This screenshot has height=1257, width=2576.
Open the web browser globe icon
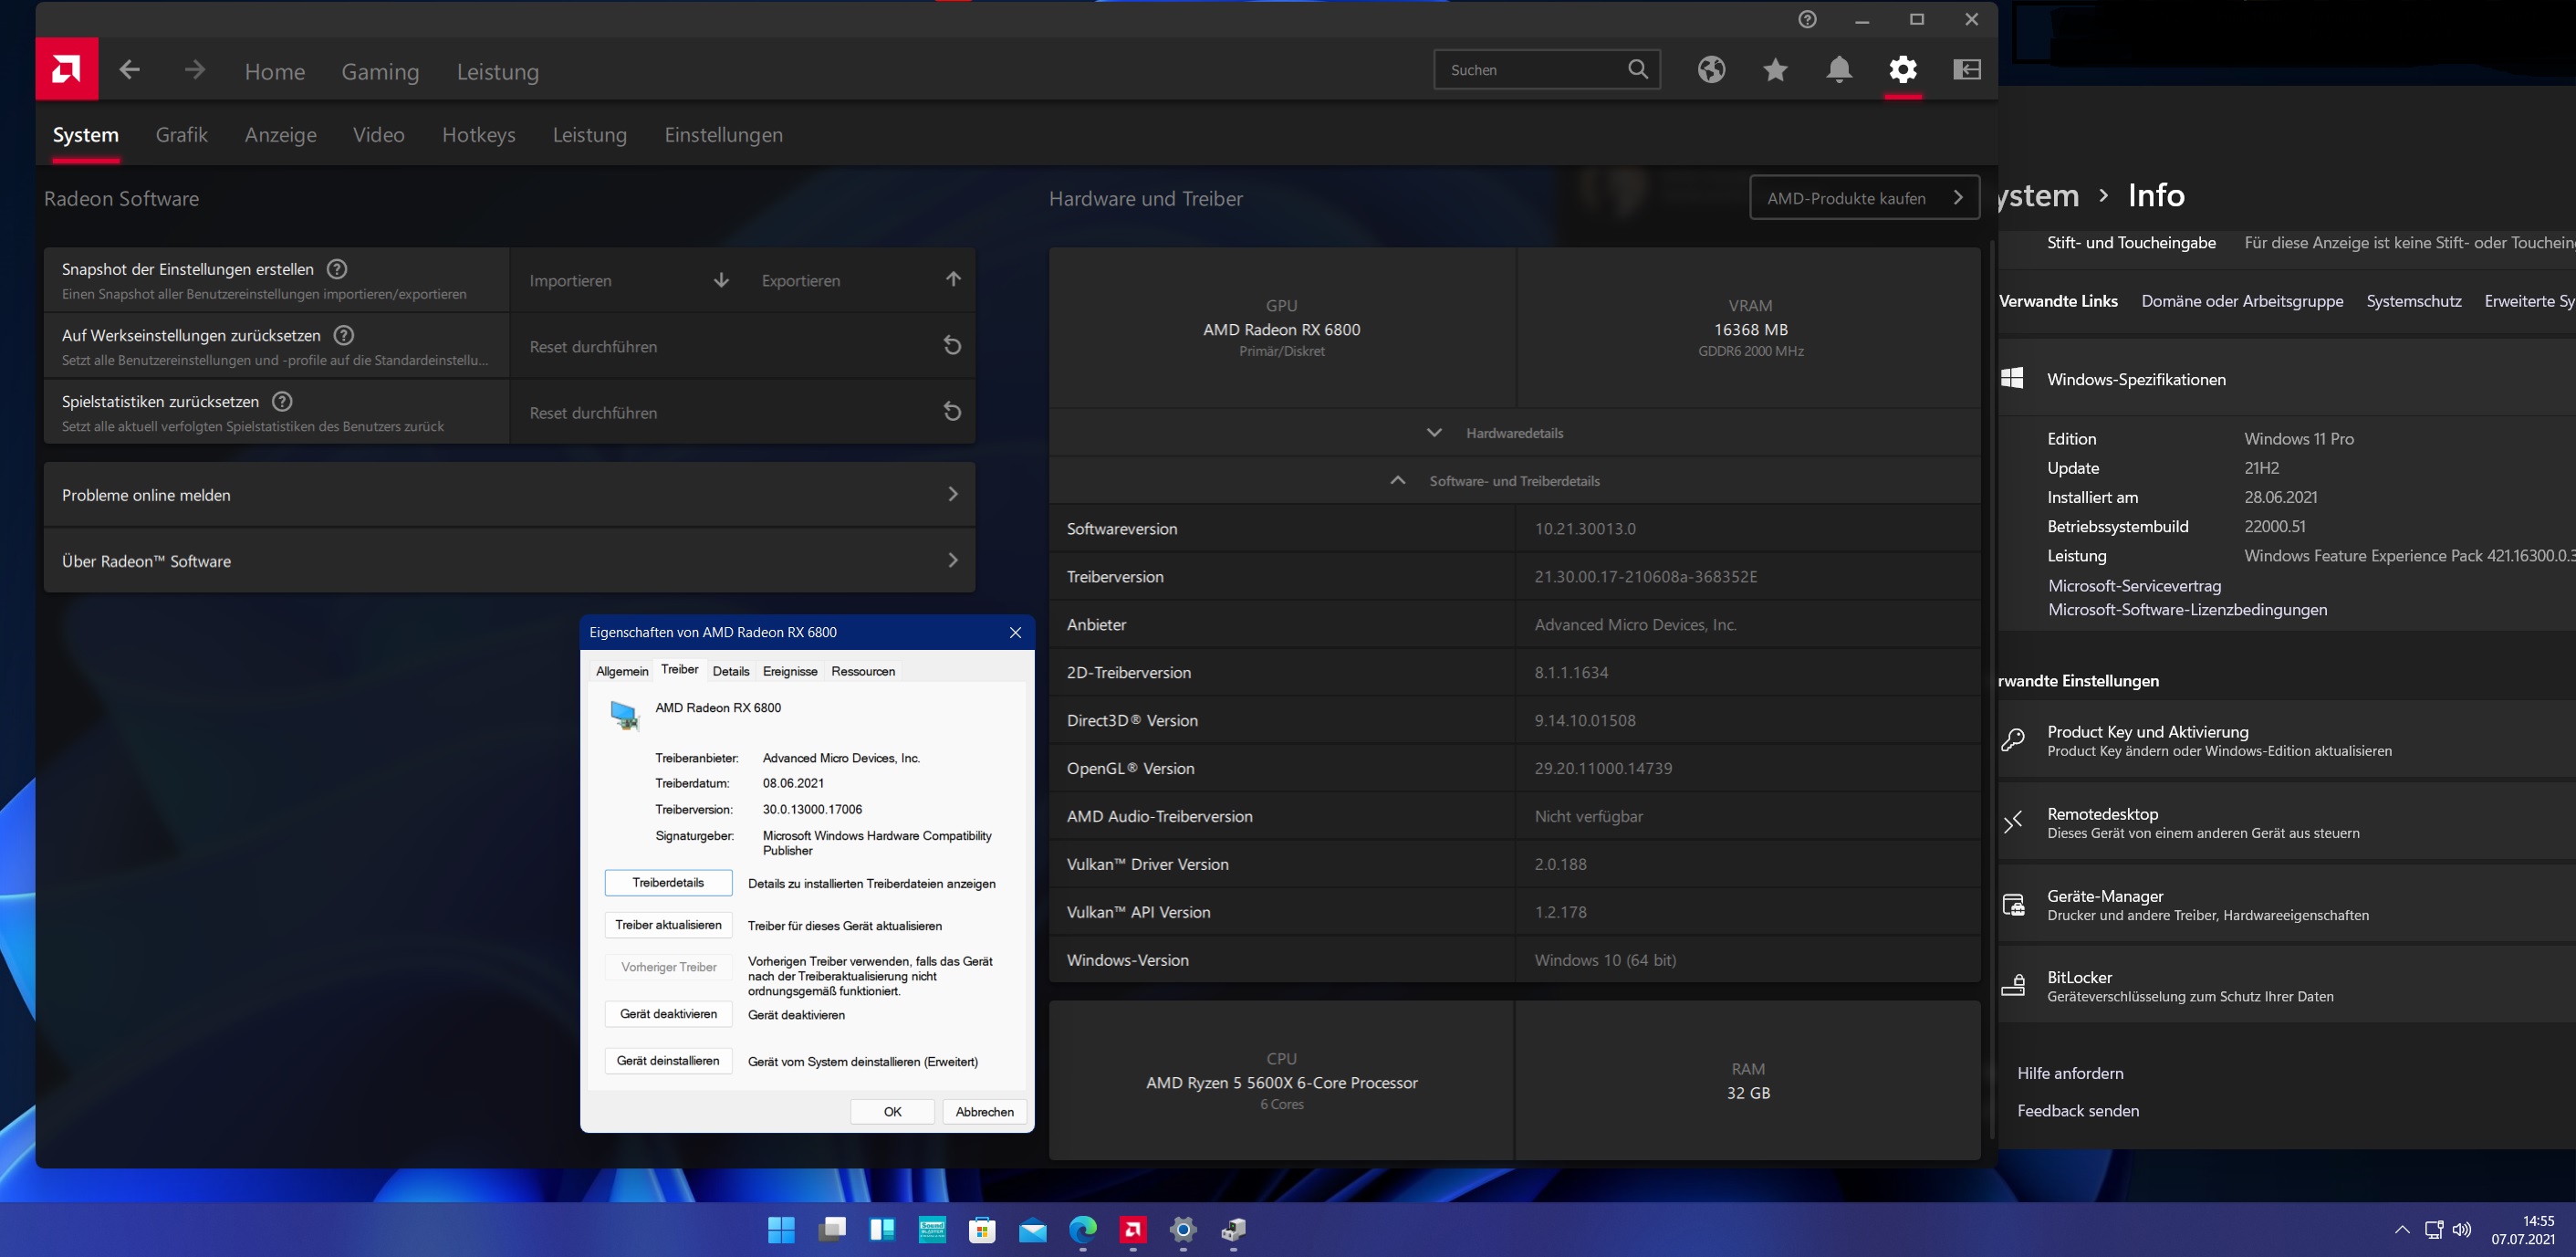tap(1711, 70)
